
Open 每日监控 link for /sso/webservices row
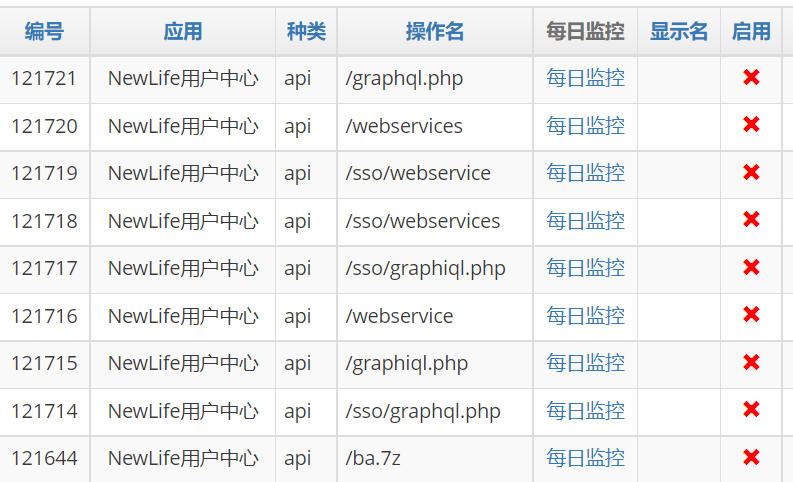(585, 221)
